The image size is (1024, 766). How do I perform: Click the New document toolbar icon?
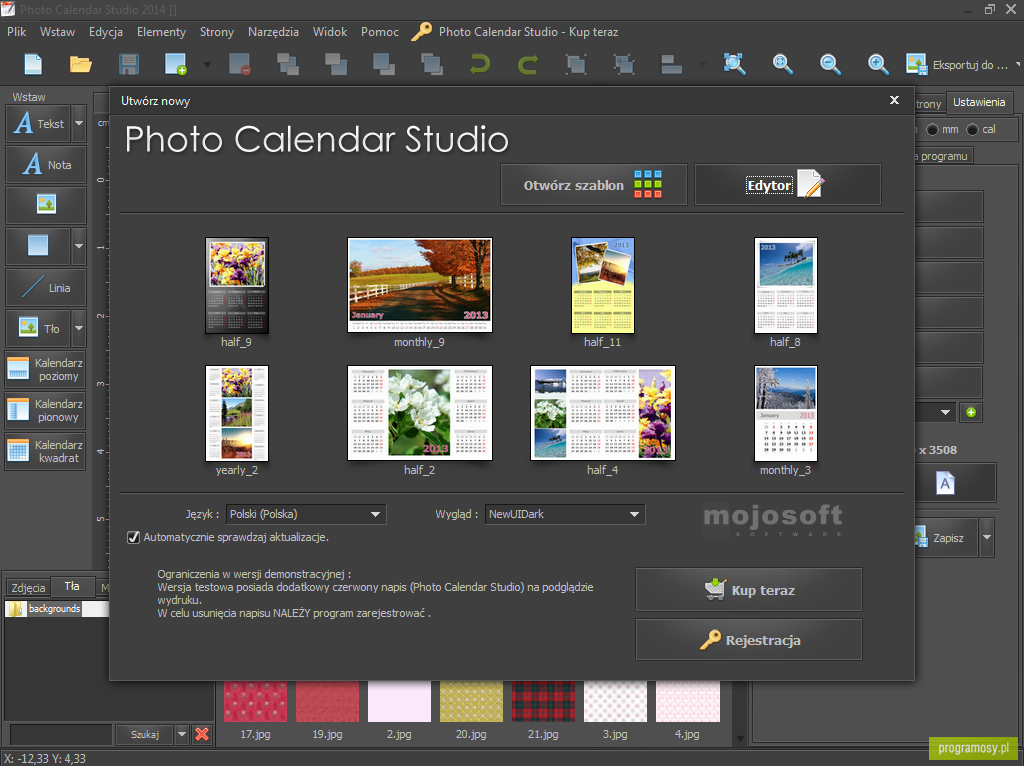pyautogui.click(x=33, y=64)
